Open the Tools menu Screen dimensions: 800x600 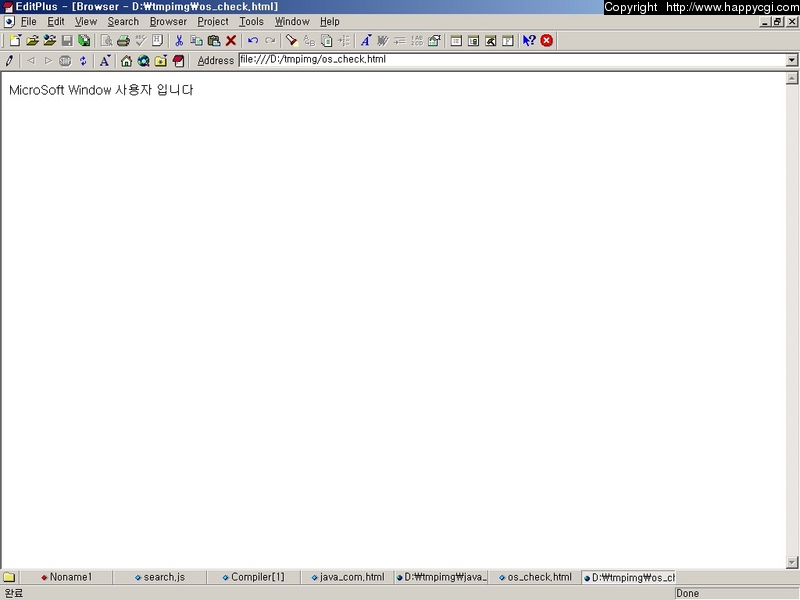tap(252, 21)
